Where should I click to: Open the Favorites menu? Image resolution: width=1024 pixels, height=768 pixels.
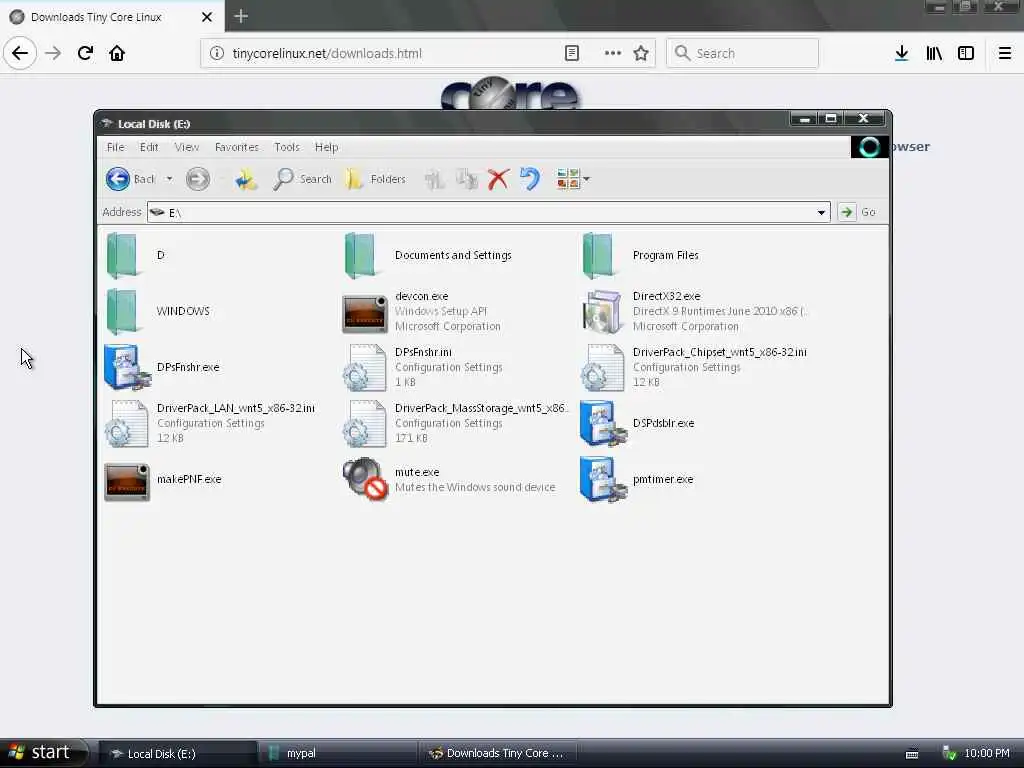236,147
